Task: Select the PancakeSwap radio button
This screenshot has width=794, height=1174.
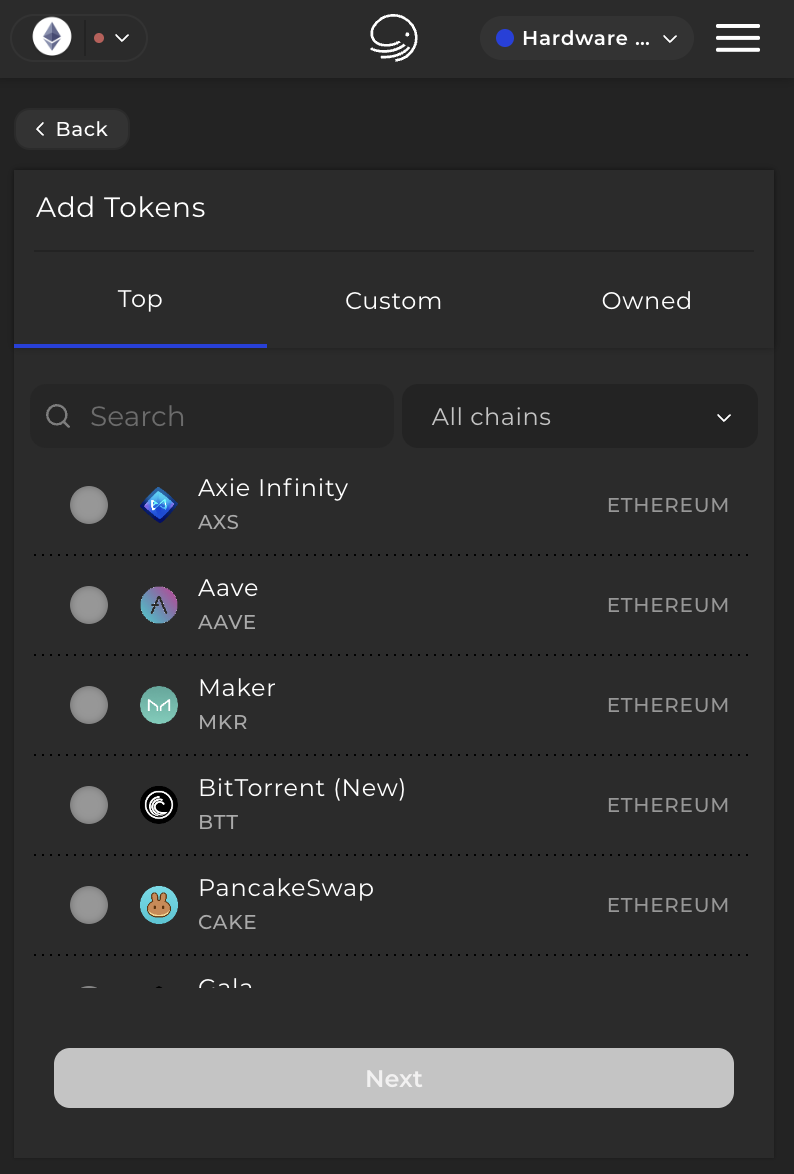Action: click(x=89, y=904)
